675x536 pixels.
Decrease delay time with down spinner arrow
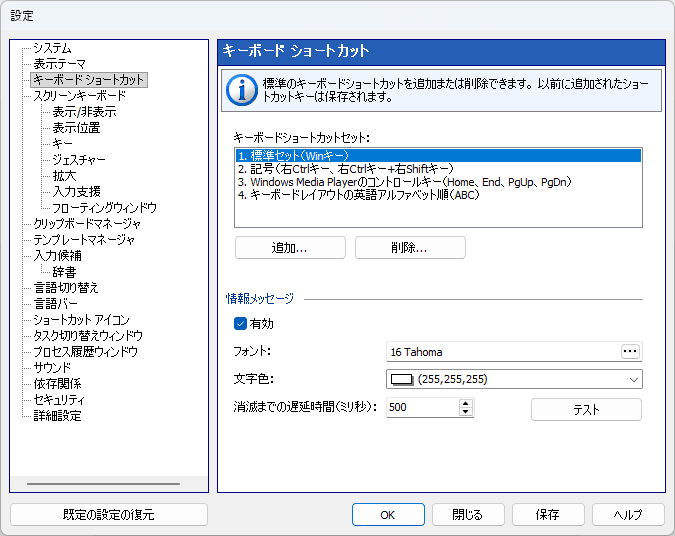point(465,412)
